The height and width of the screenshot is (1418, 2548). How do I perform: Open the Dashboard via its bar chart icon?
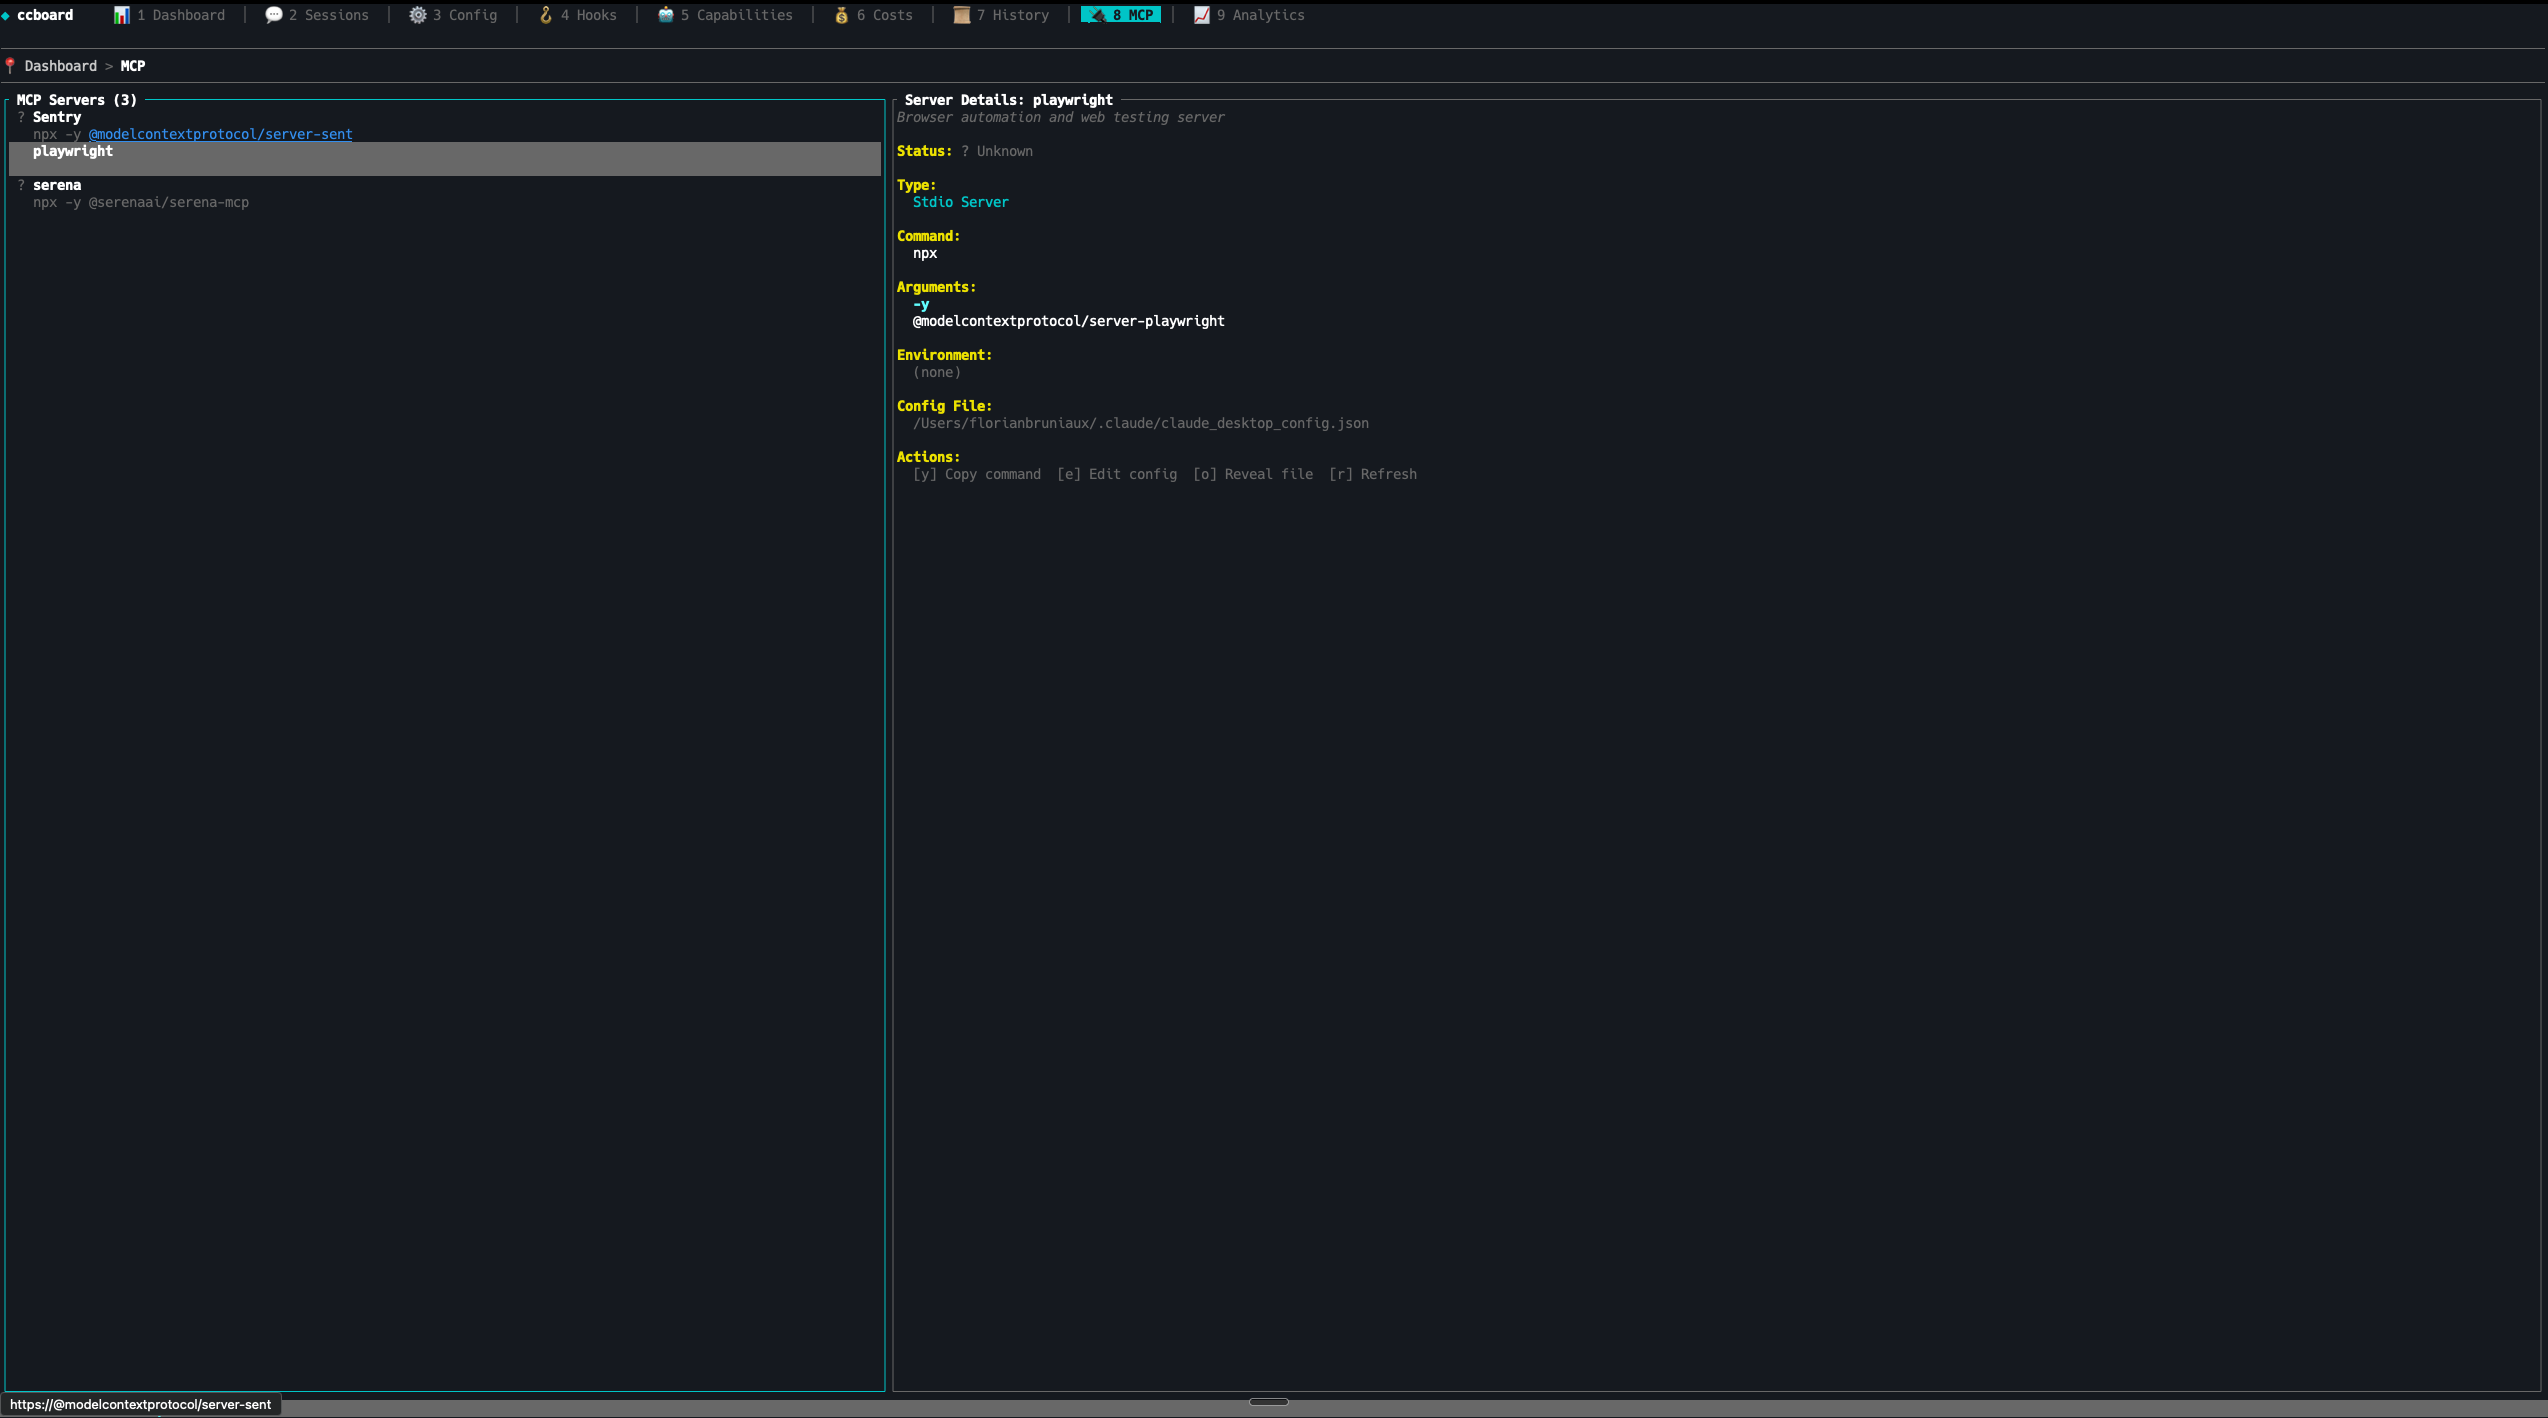[x=122, y=15]
